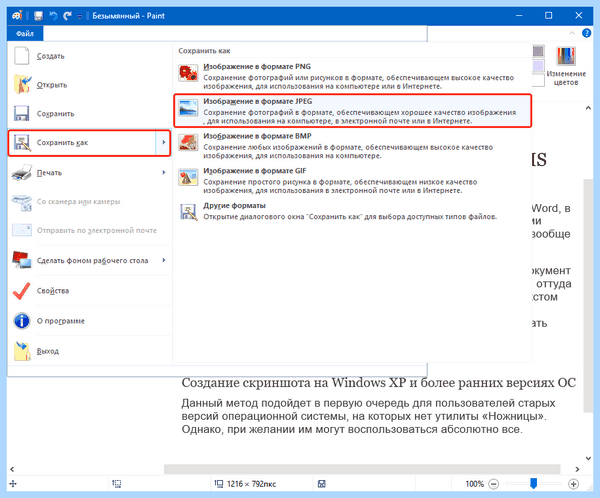Click the horizontal scrollbar track

[x=362, y=469]
